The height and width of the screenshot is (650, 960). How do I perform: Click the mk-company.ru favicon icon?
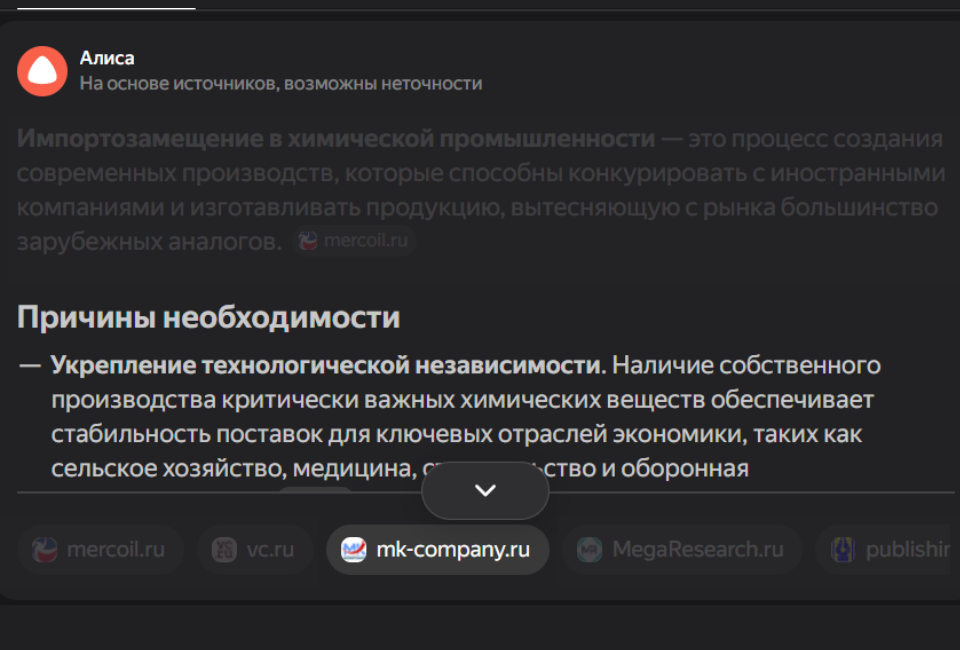[354, 550]
